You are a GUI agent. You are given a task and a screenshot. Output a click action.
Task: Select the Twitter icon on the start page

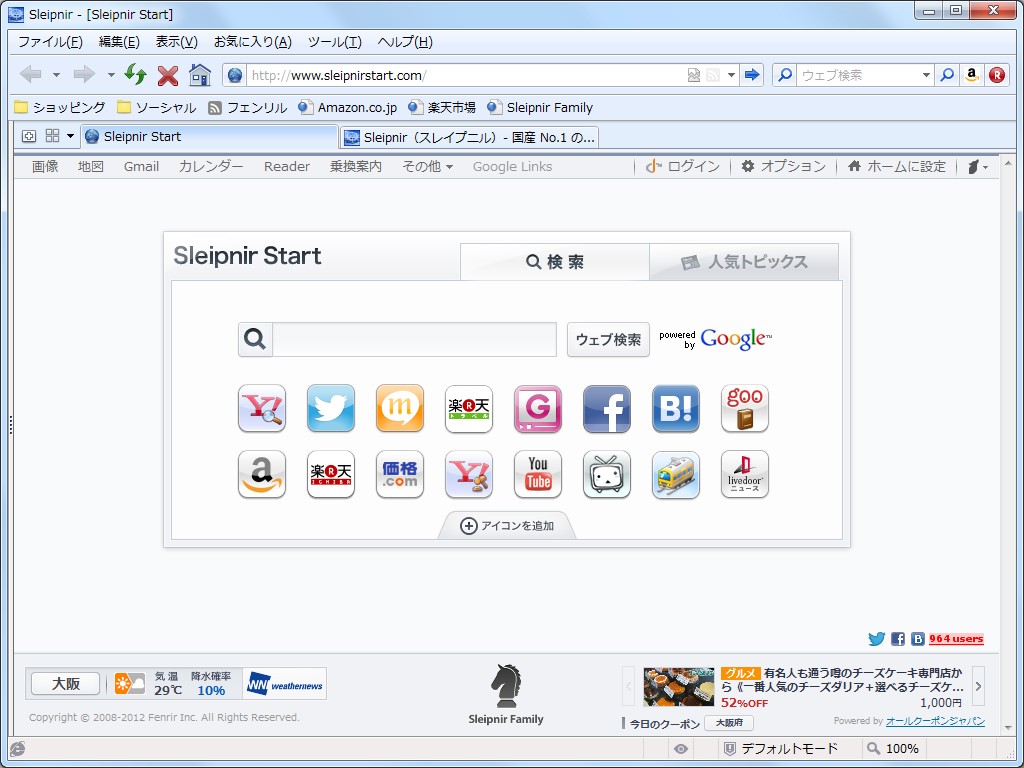pyautogui.click(x=330, y=408)
